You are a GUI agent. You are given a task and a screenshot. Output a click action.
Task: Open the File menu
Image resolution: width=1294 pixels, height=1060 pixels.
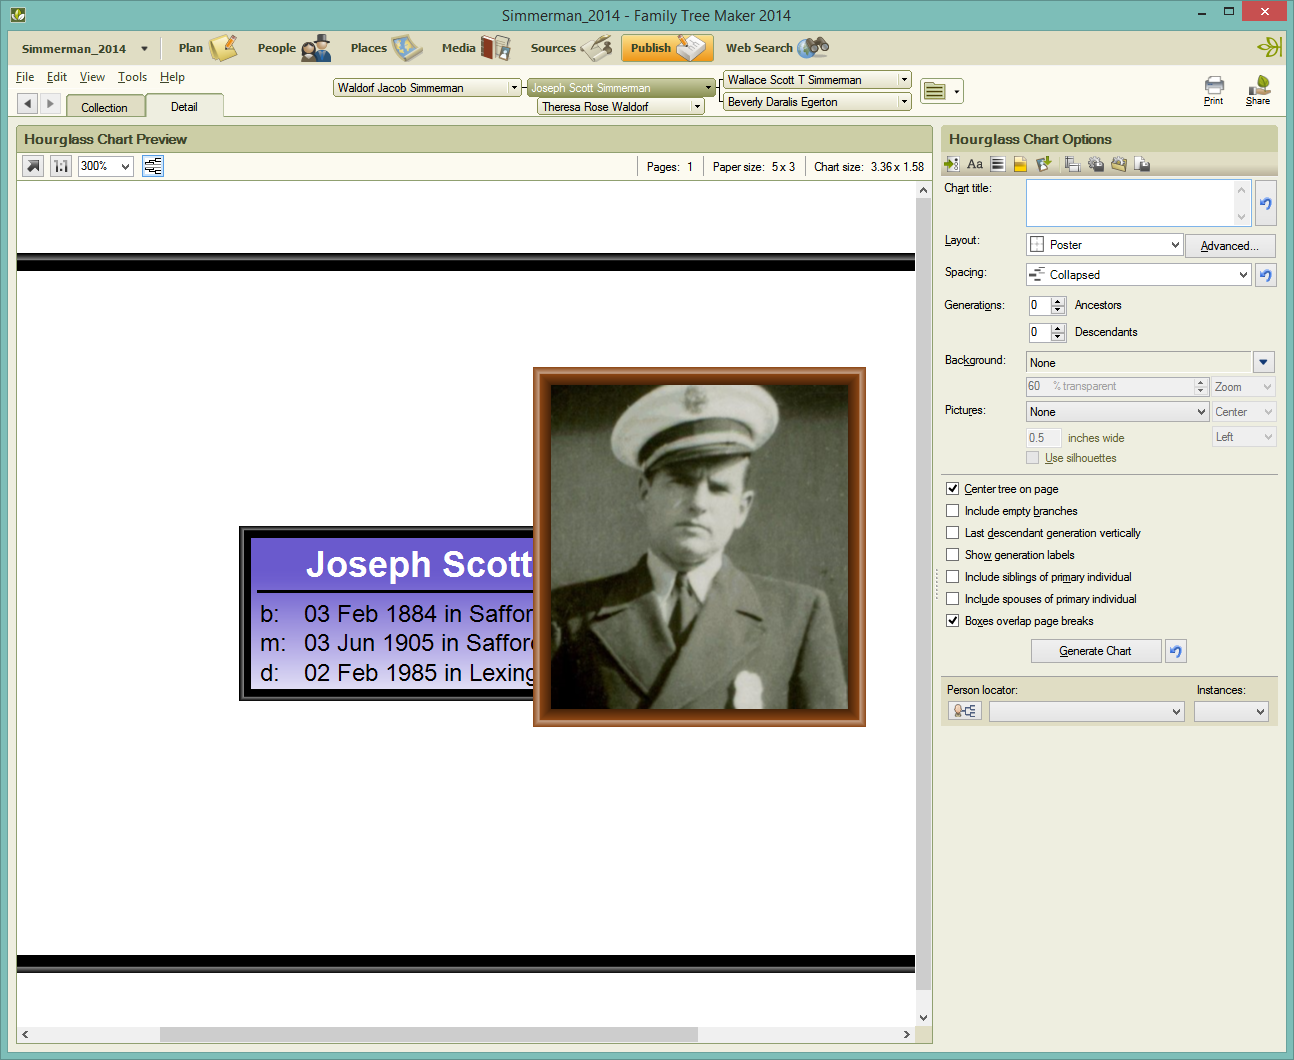tap(25, 77)
